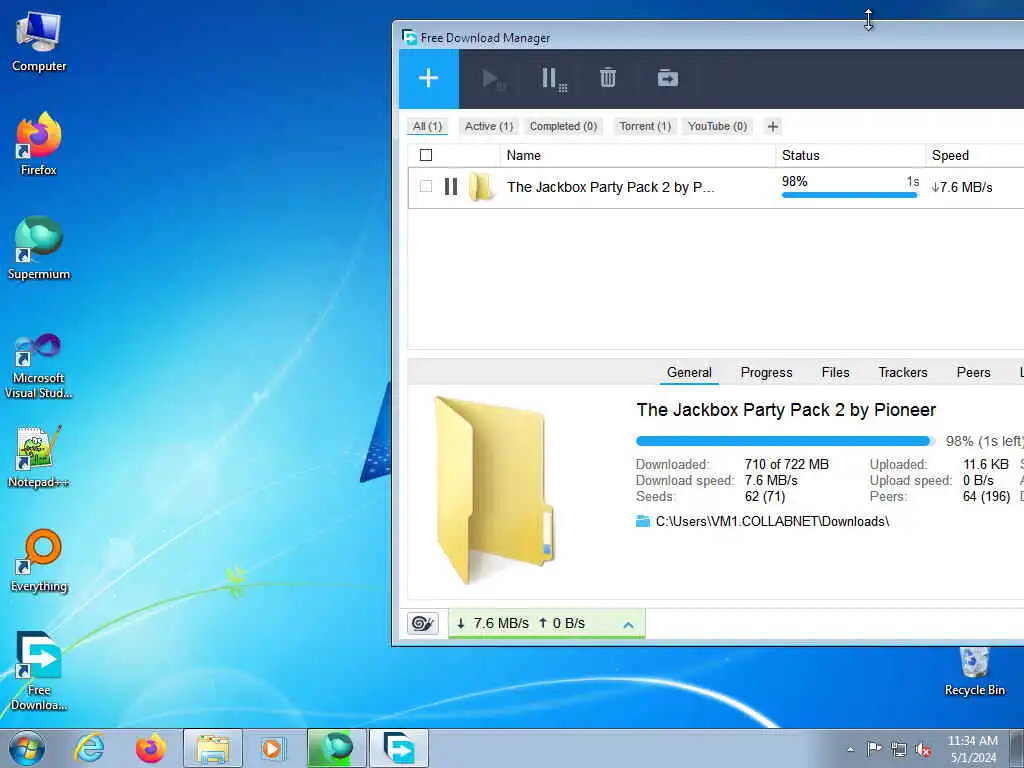Select Microsoft Visual Studio desktop shortcut
The image size is (1024, 768).
39,366
